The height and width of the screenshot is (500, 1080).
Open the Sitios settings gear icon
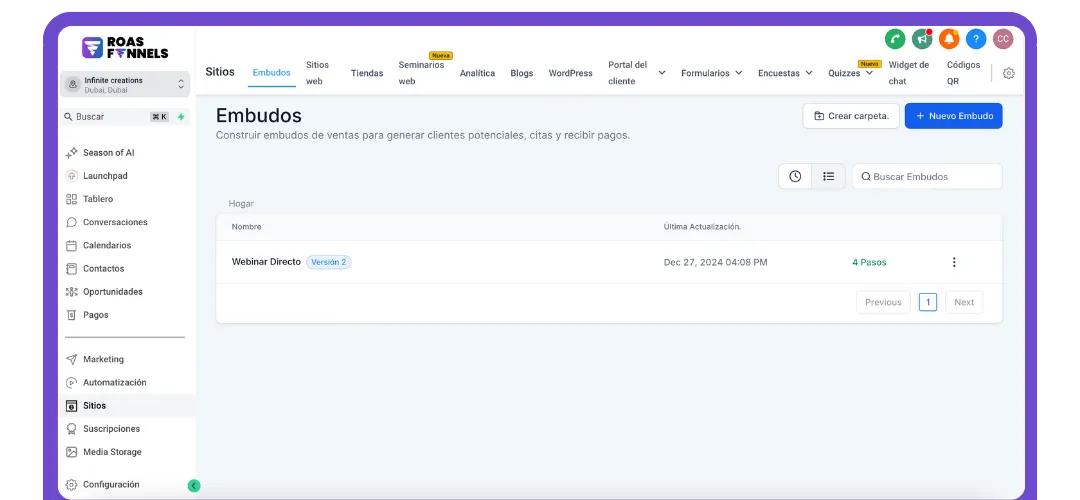[x=1008, y=73]
